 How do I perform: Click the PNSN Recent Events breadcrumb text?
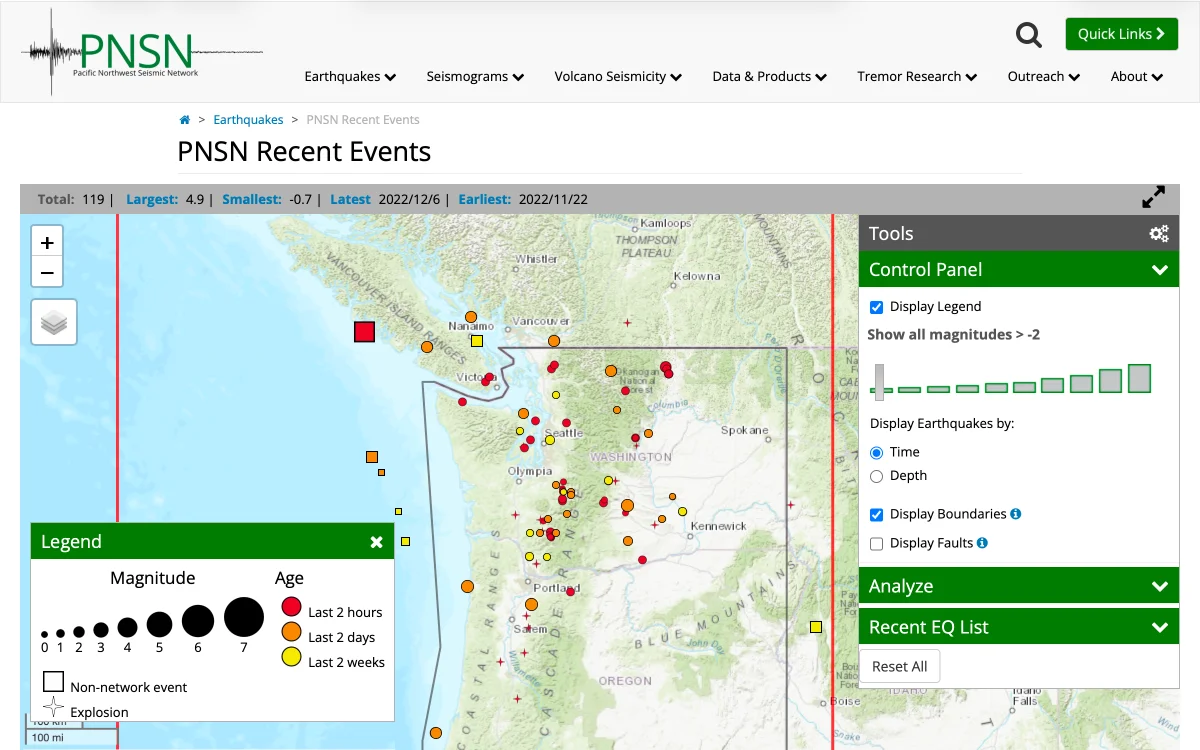363,120
